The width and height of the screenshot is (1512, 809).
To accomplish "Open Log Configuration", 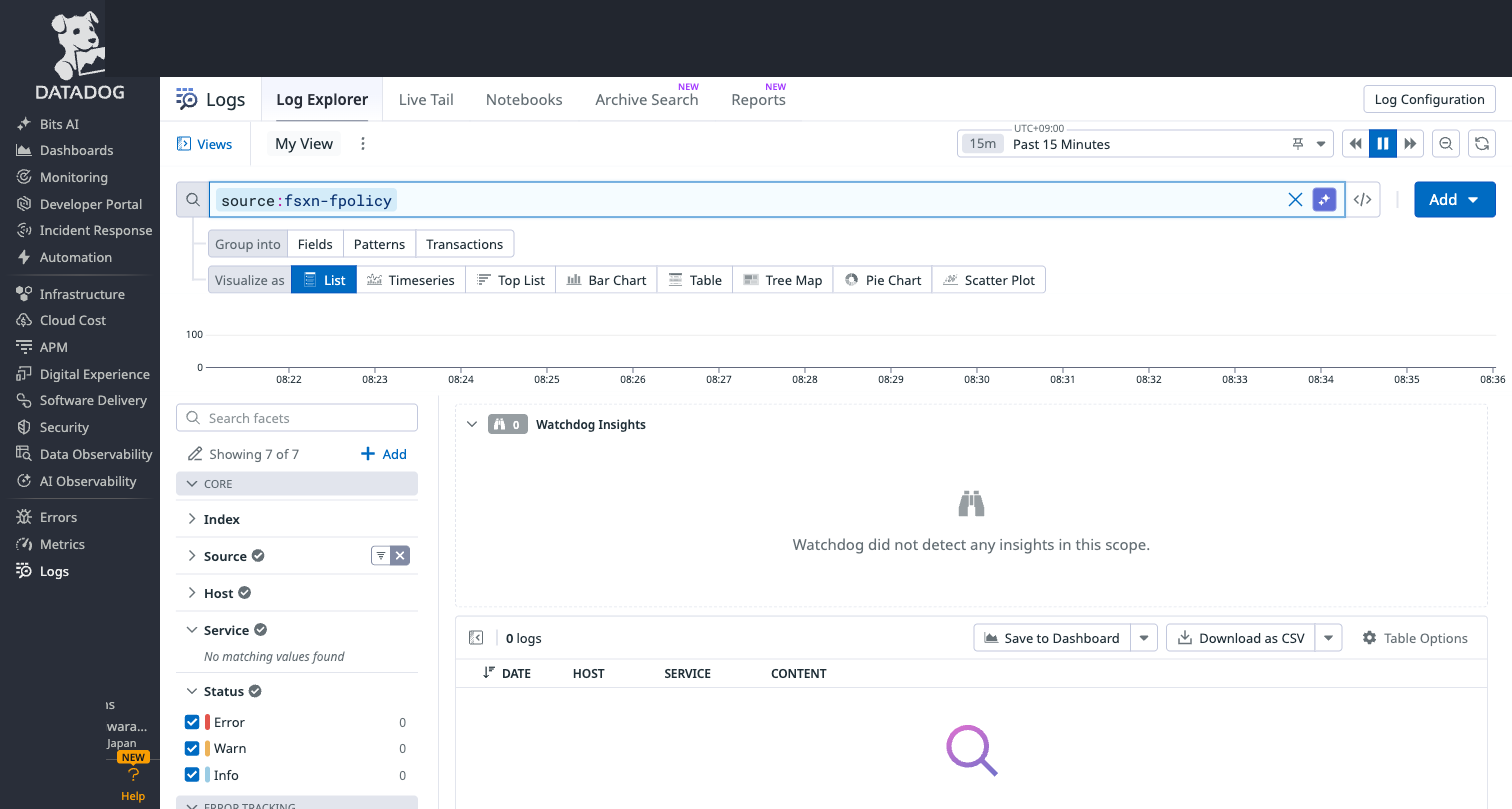I will point(1430,99).
